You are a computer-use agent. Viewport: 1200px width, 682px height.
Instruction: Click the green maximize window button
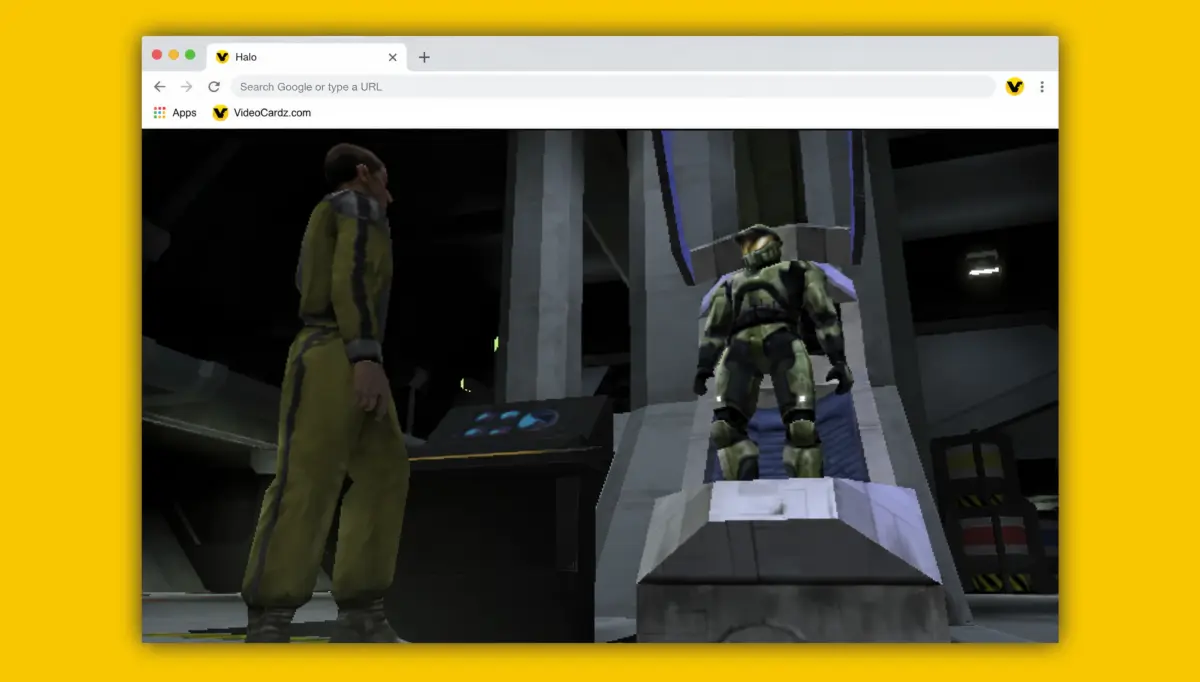(x=190, y=55)
